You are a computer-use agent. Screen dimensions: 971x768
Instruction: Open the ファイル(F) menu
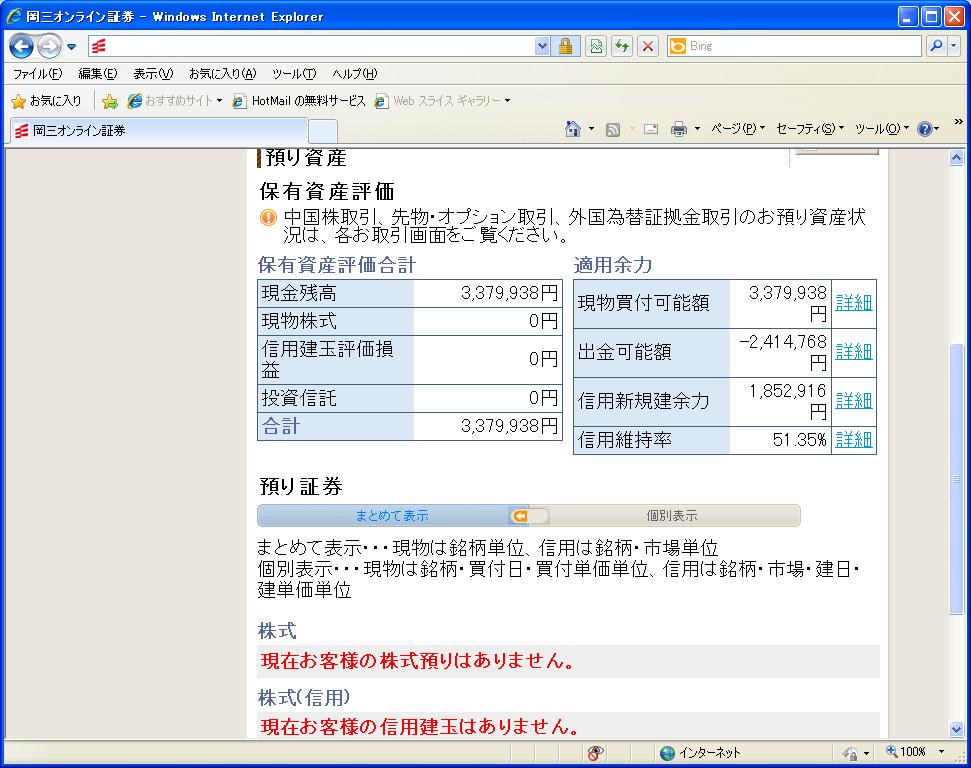pyautogui.click(x=37, y=74)
